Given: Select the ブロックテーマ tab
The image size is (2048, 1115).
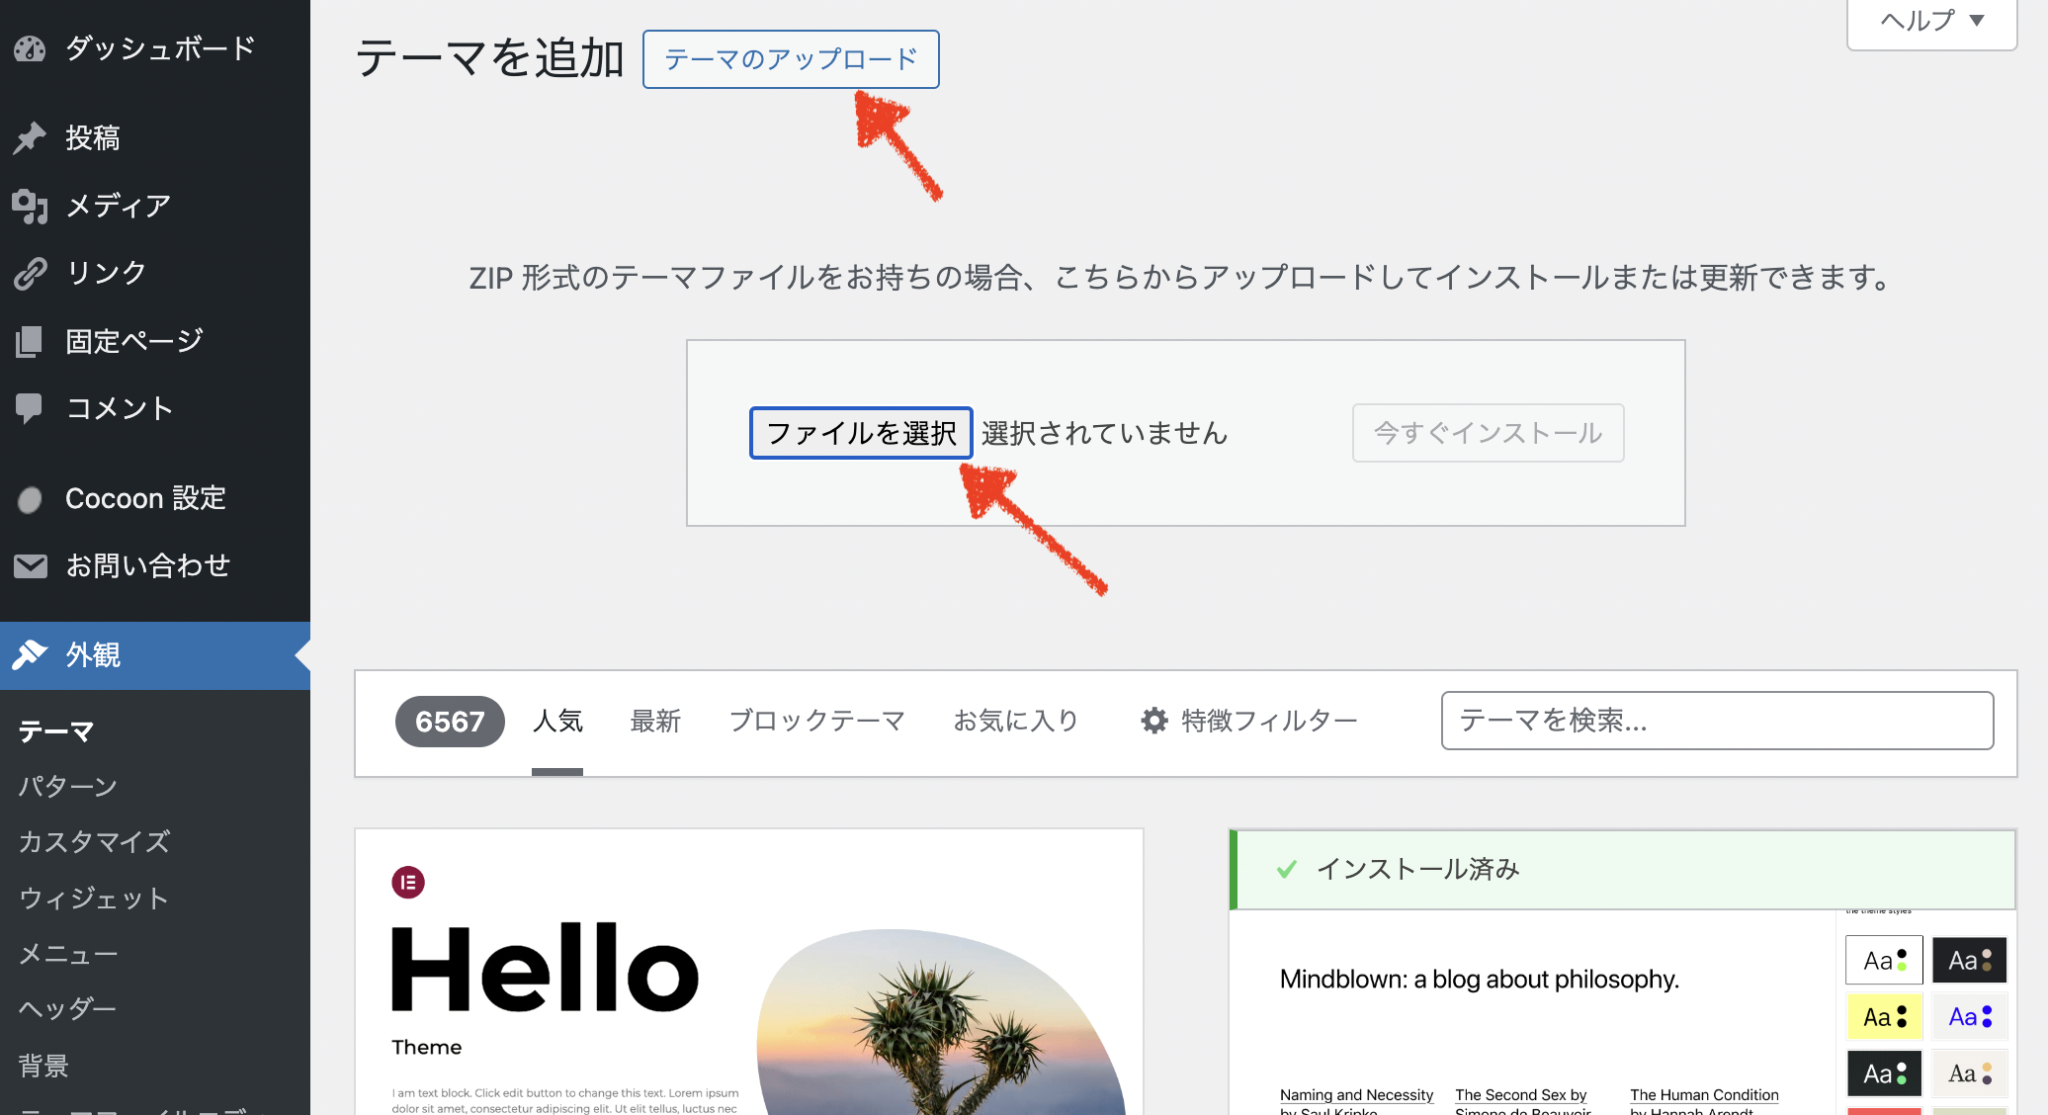Looking at the screenshot, I should coord(817,720).
